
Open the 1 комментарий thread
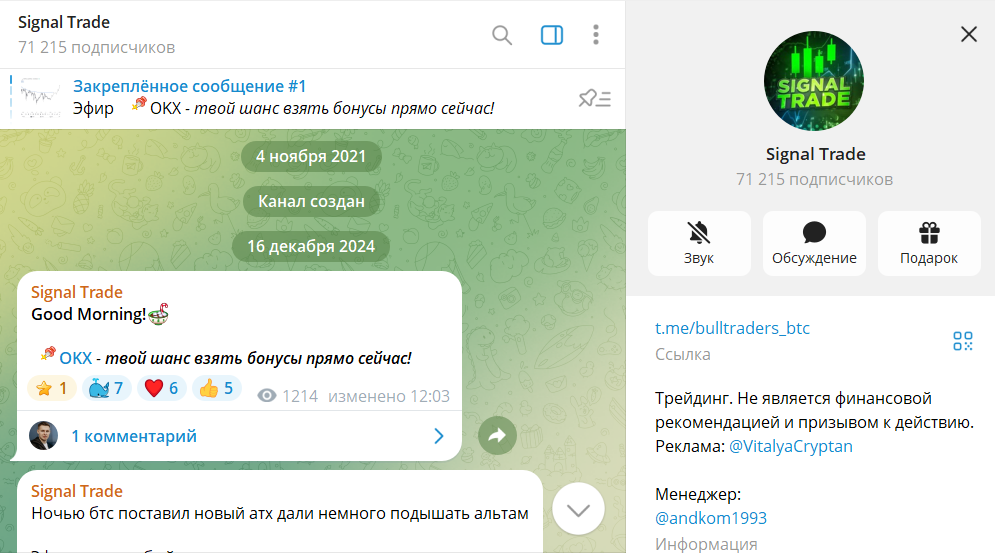(x=134, y=436)
